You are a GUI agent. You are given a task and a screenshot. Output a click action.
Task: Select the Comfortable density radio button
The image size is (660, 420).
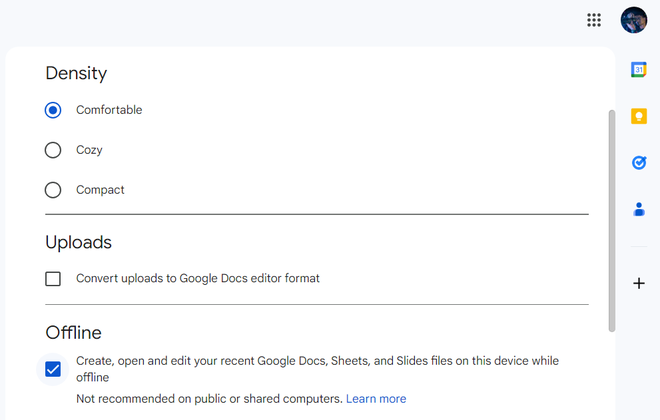[53, 110]
